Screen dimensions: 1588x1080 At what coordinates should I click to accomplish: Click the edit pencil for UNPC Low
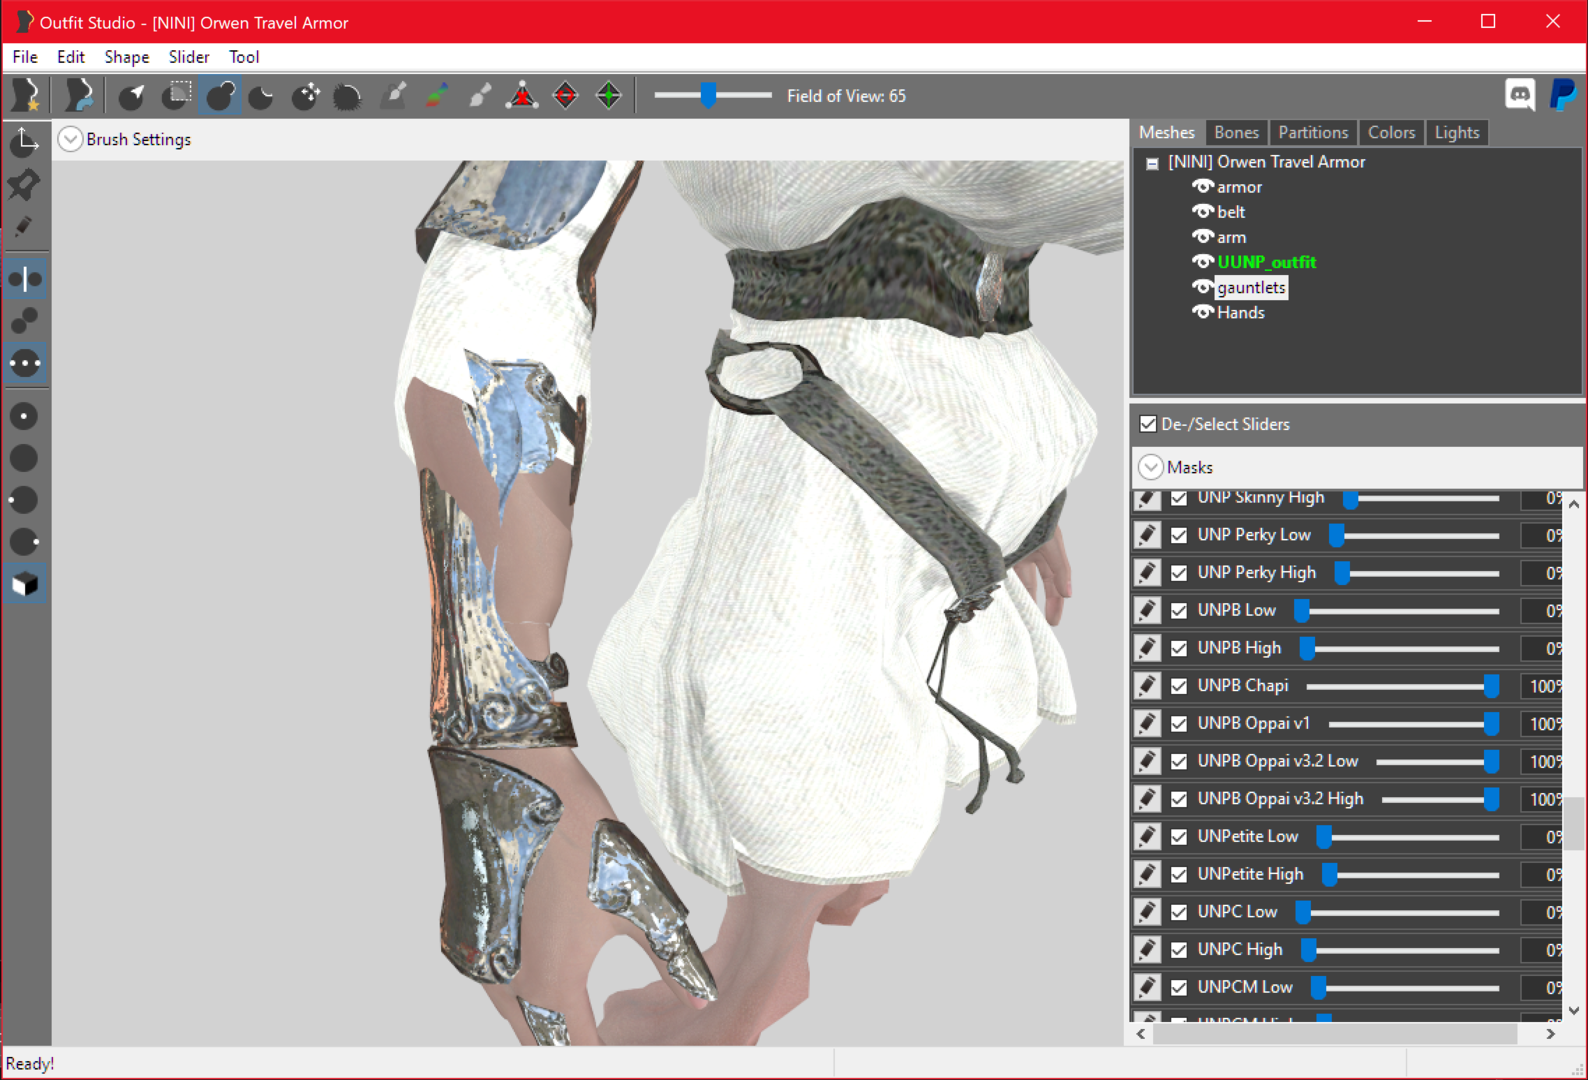click(1148, 912)
